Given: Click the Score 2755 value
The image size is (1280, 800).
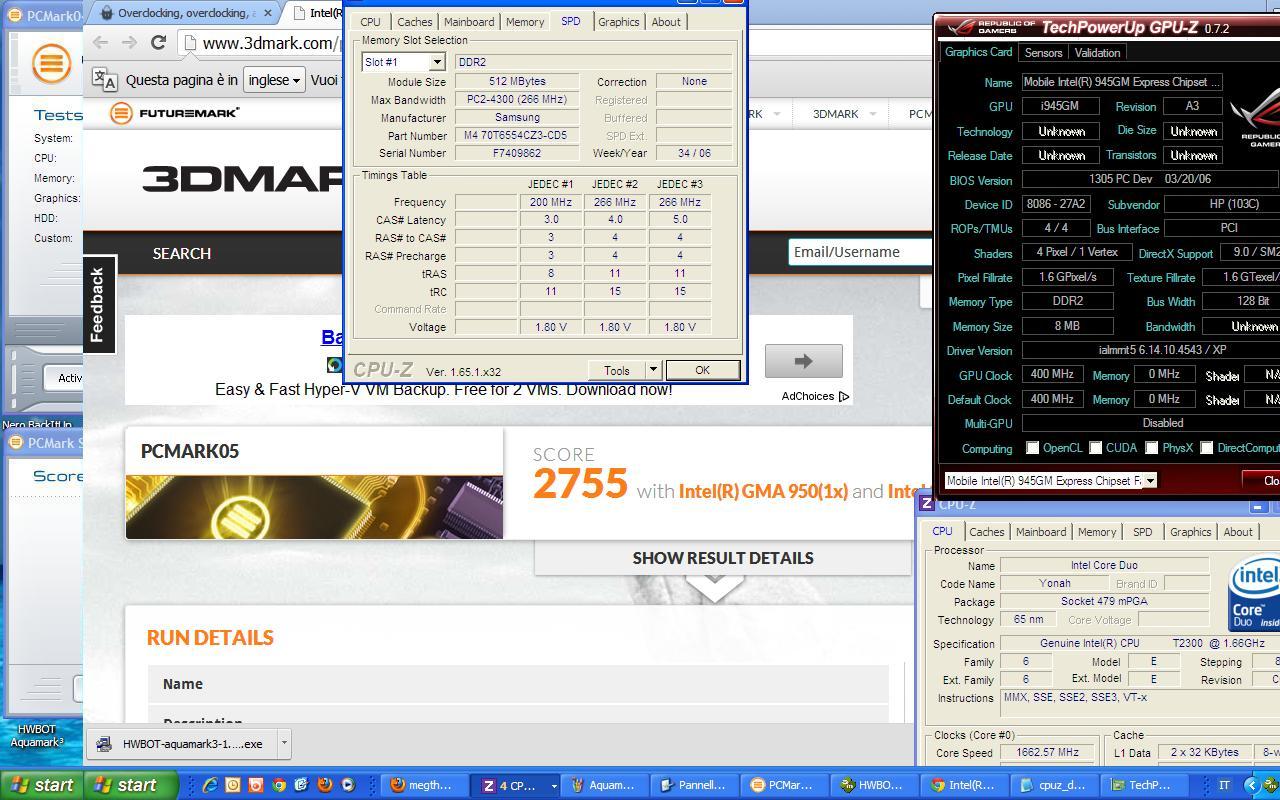Looking at the screenshot, I should pyautogui.click(x=580, y=484).
